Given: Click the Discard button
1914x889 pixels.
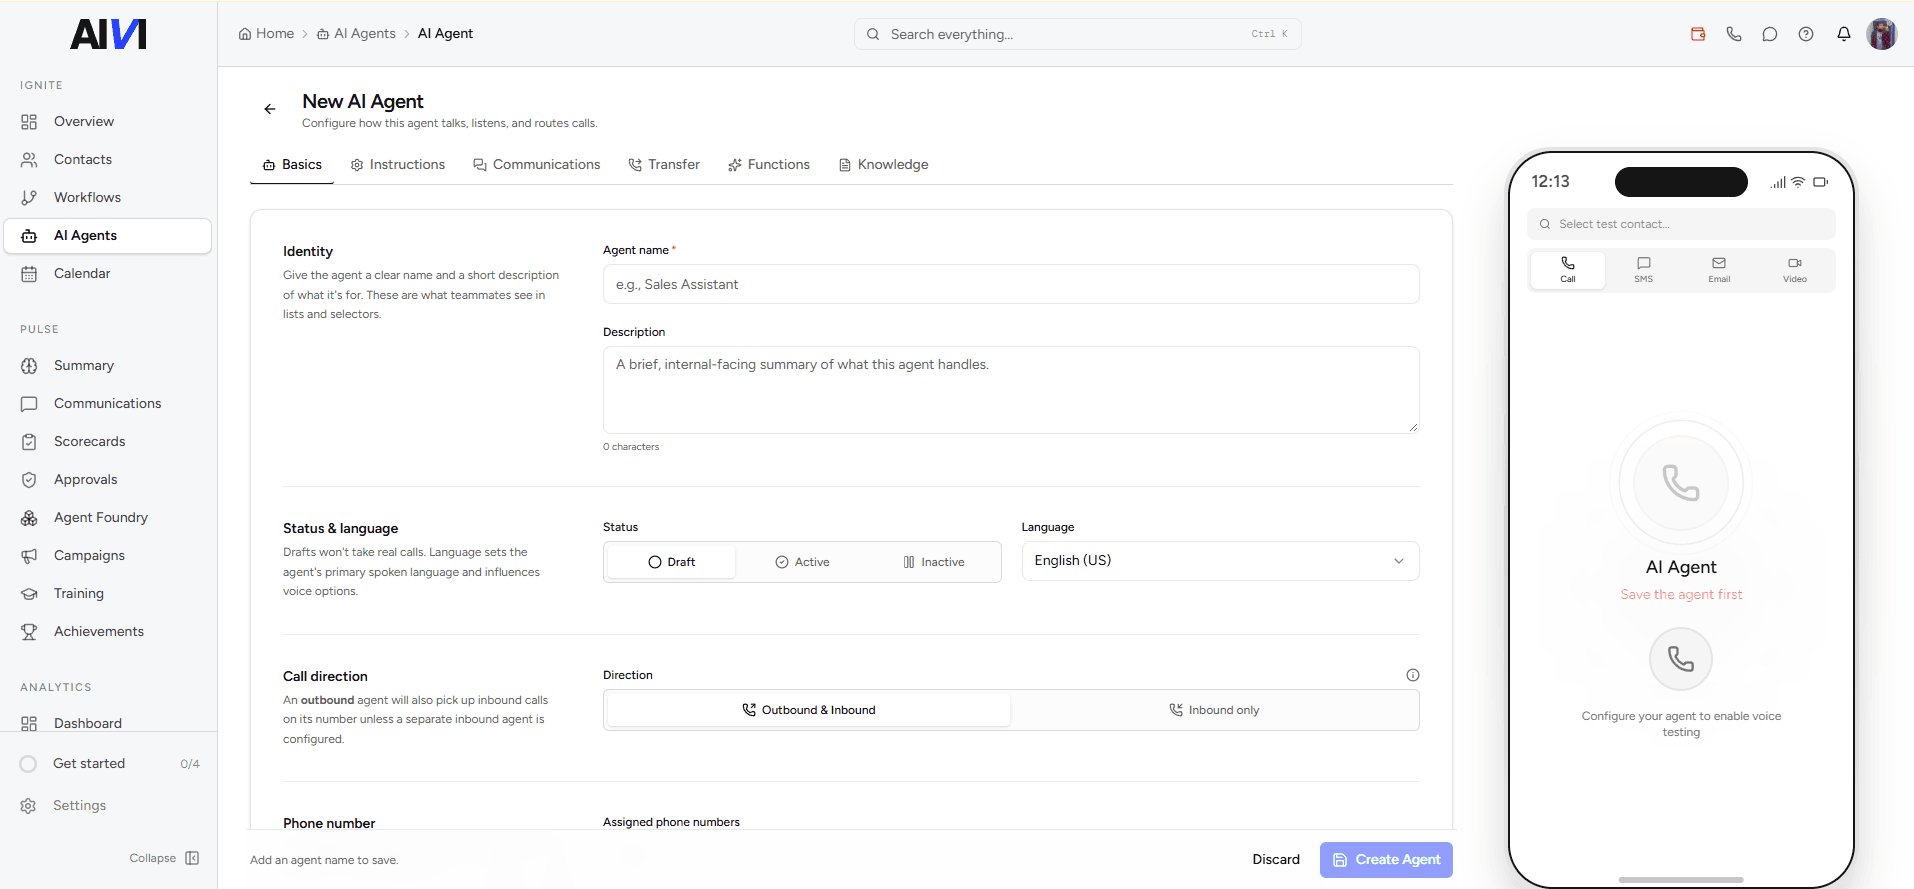Looking at the screenshot, I should tap(1276, 860).
